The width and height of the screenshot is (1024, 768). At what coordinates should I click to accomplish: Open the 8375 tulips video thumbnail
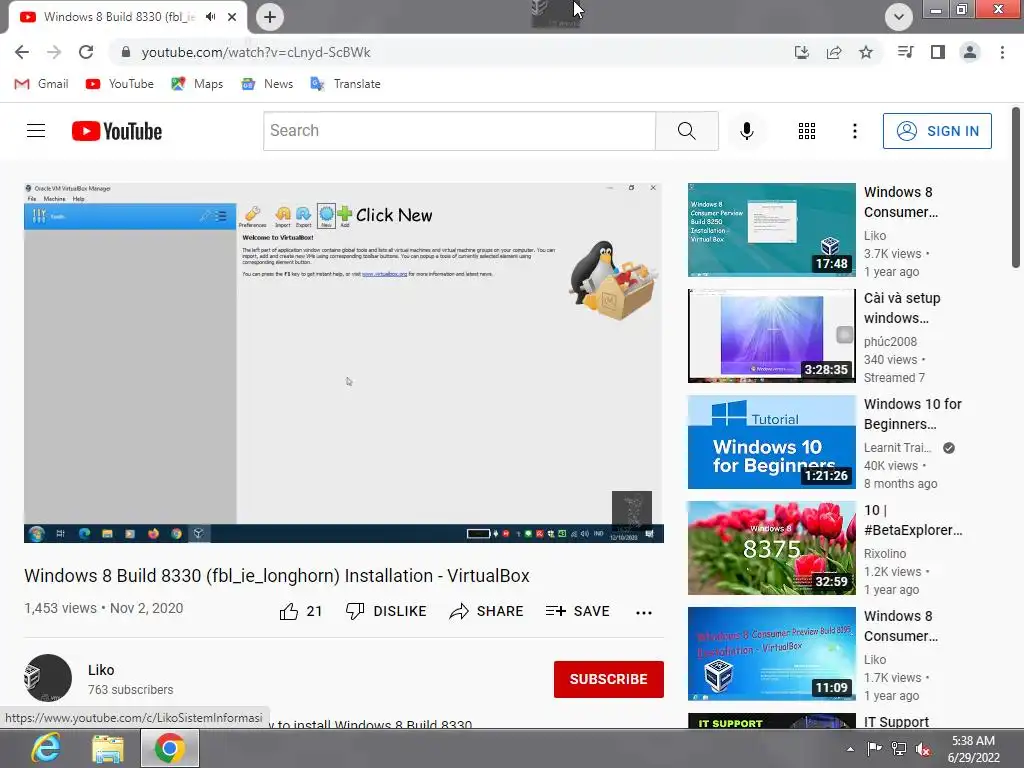[771, 548]
